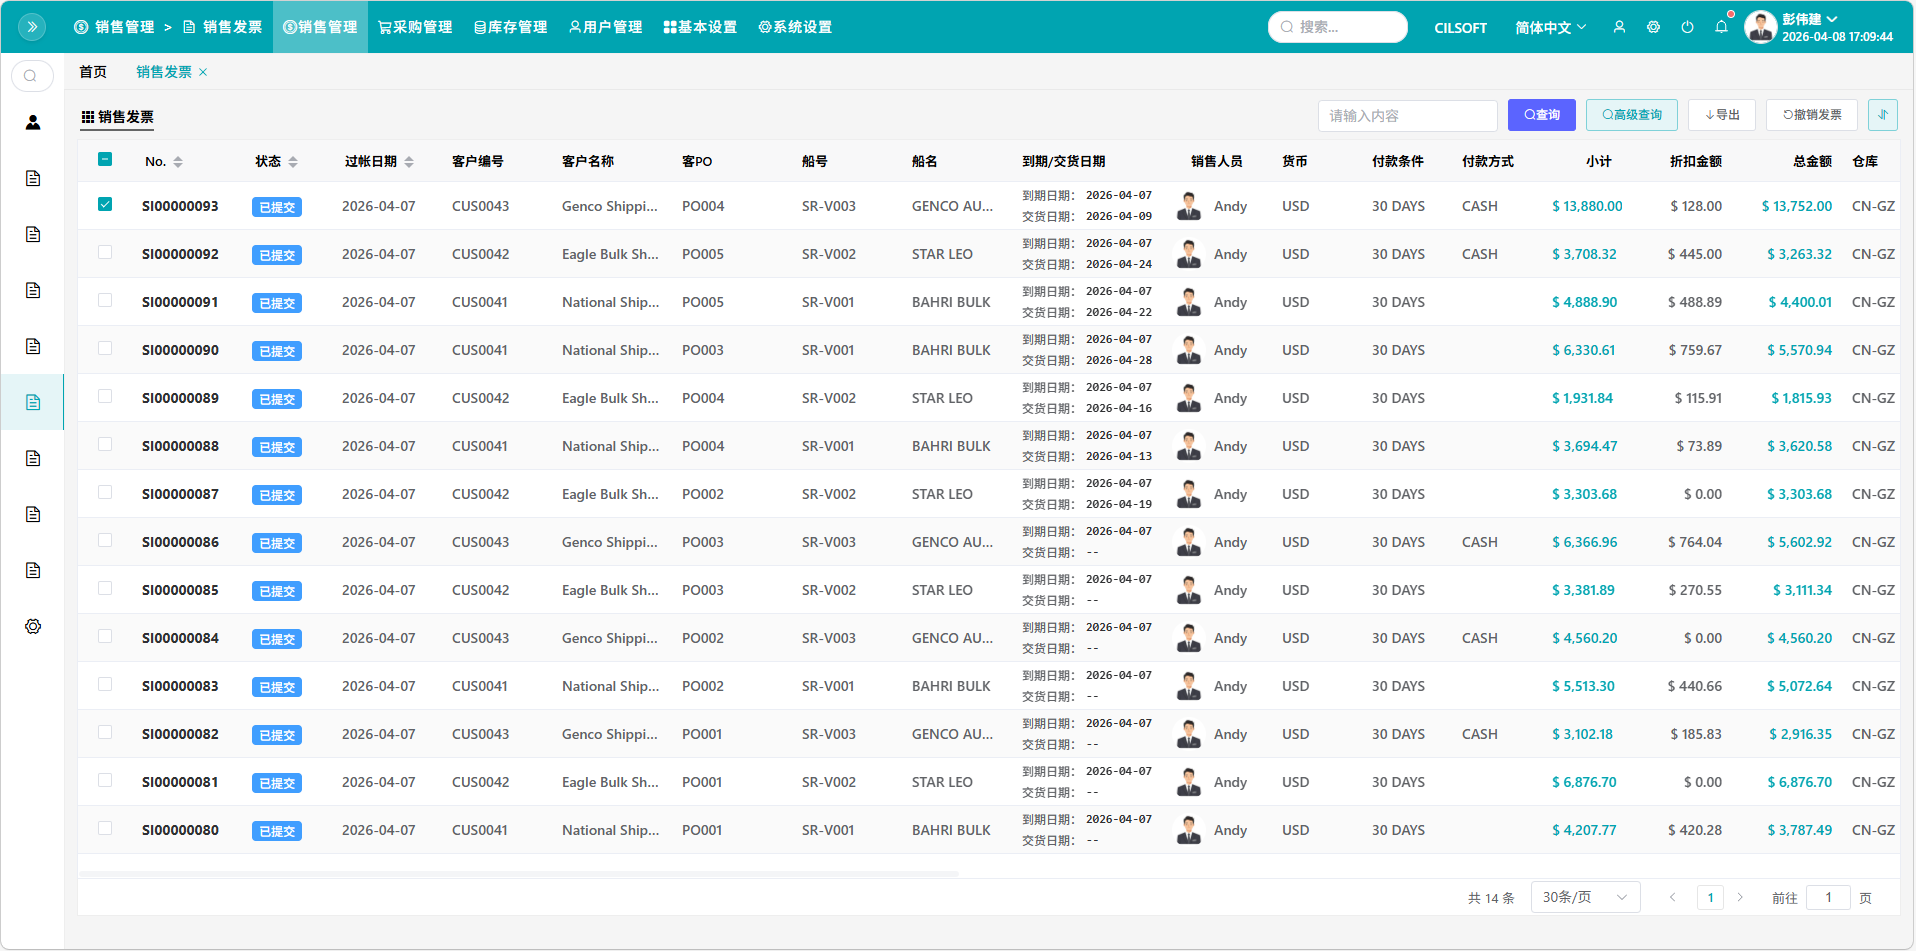1916x951 pixels.
Task: Click the notification bell icon
Action: pyautogui.click(x=1721, y=27)
